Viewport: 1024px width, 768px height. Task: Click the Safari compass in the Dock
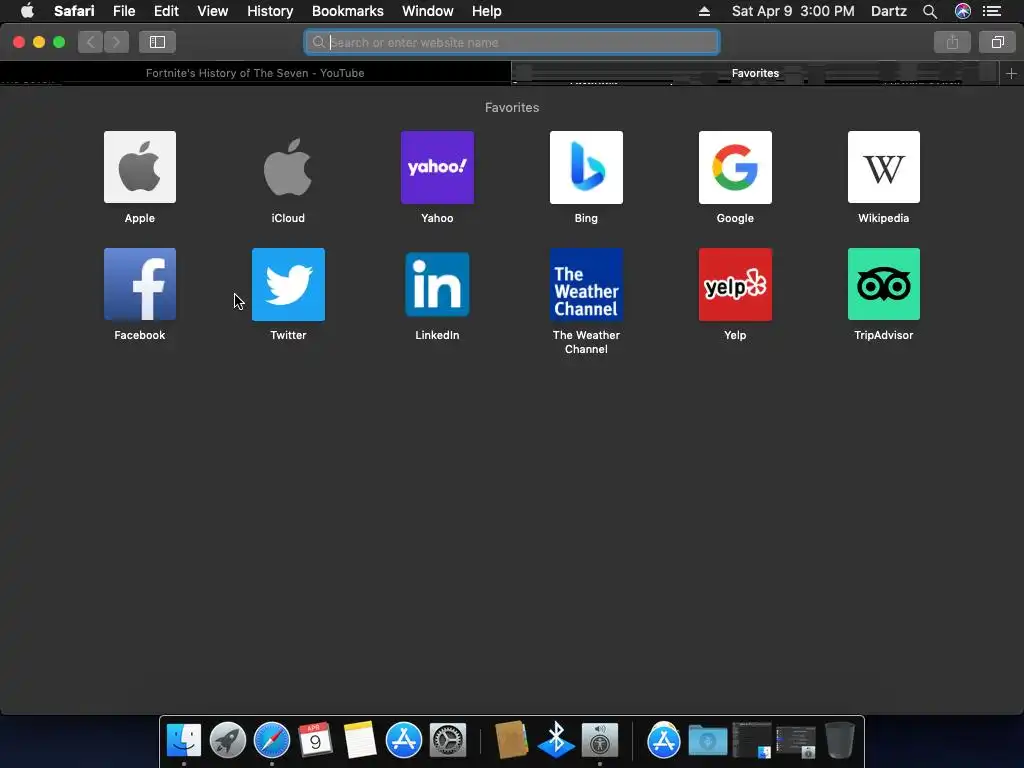click(272, 740)
